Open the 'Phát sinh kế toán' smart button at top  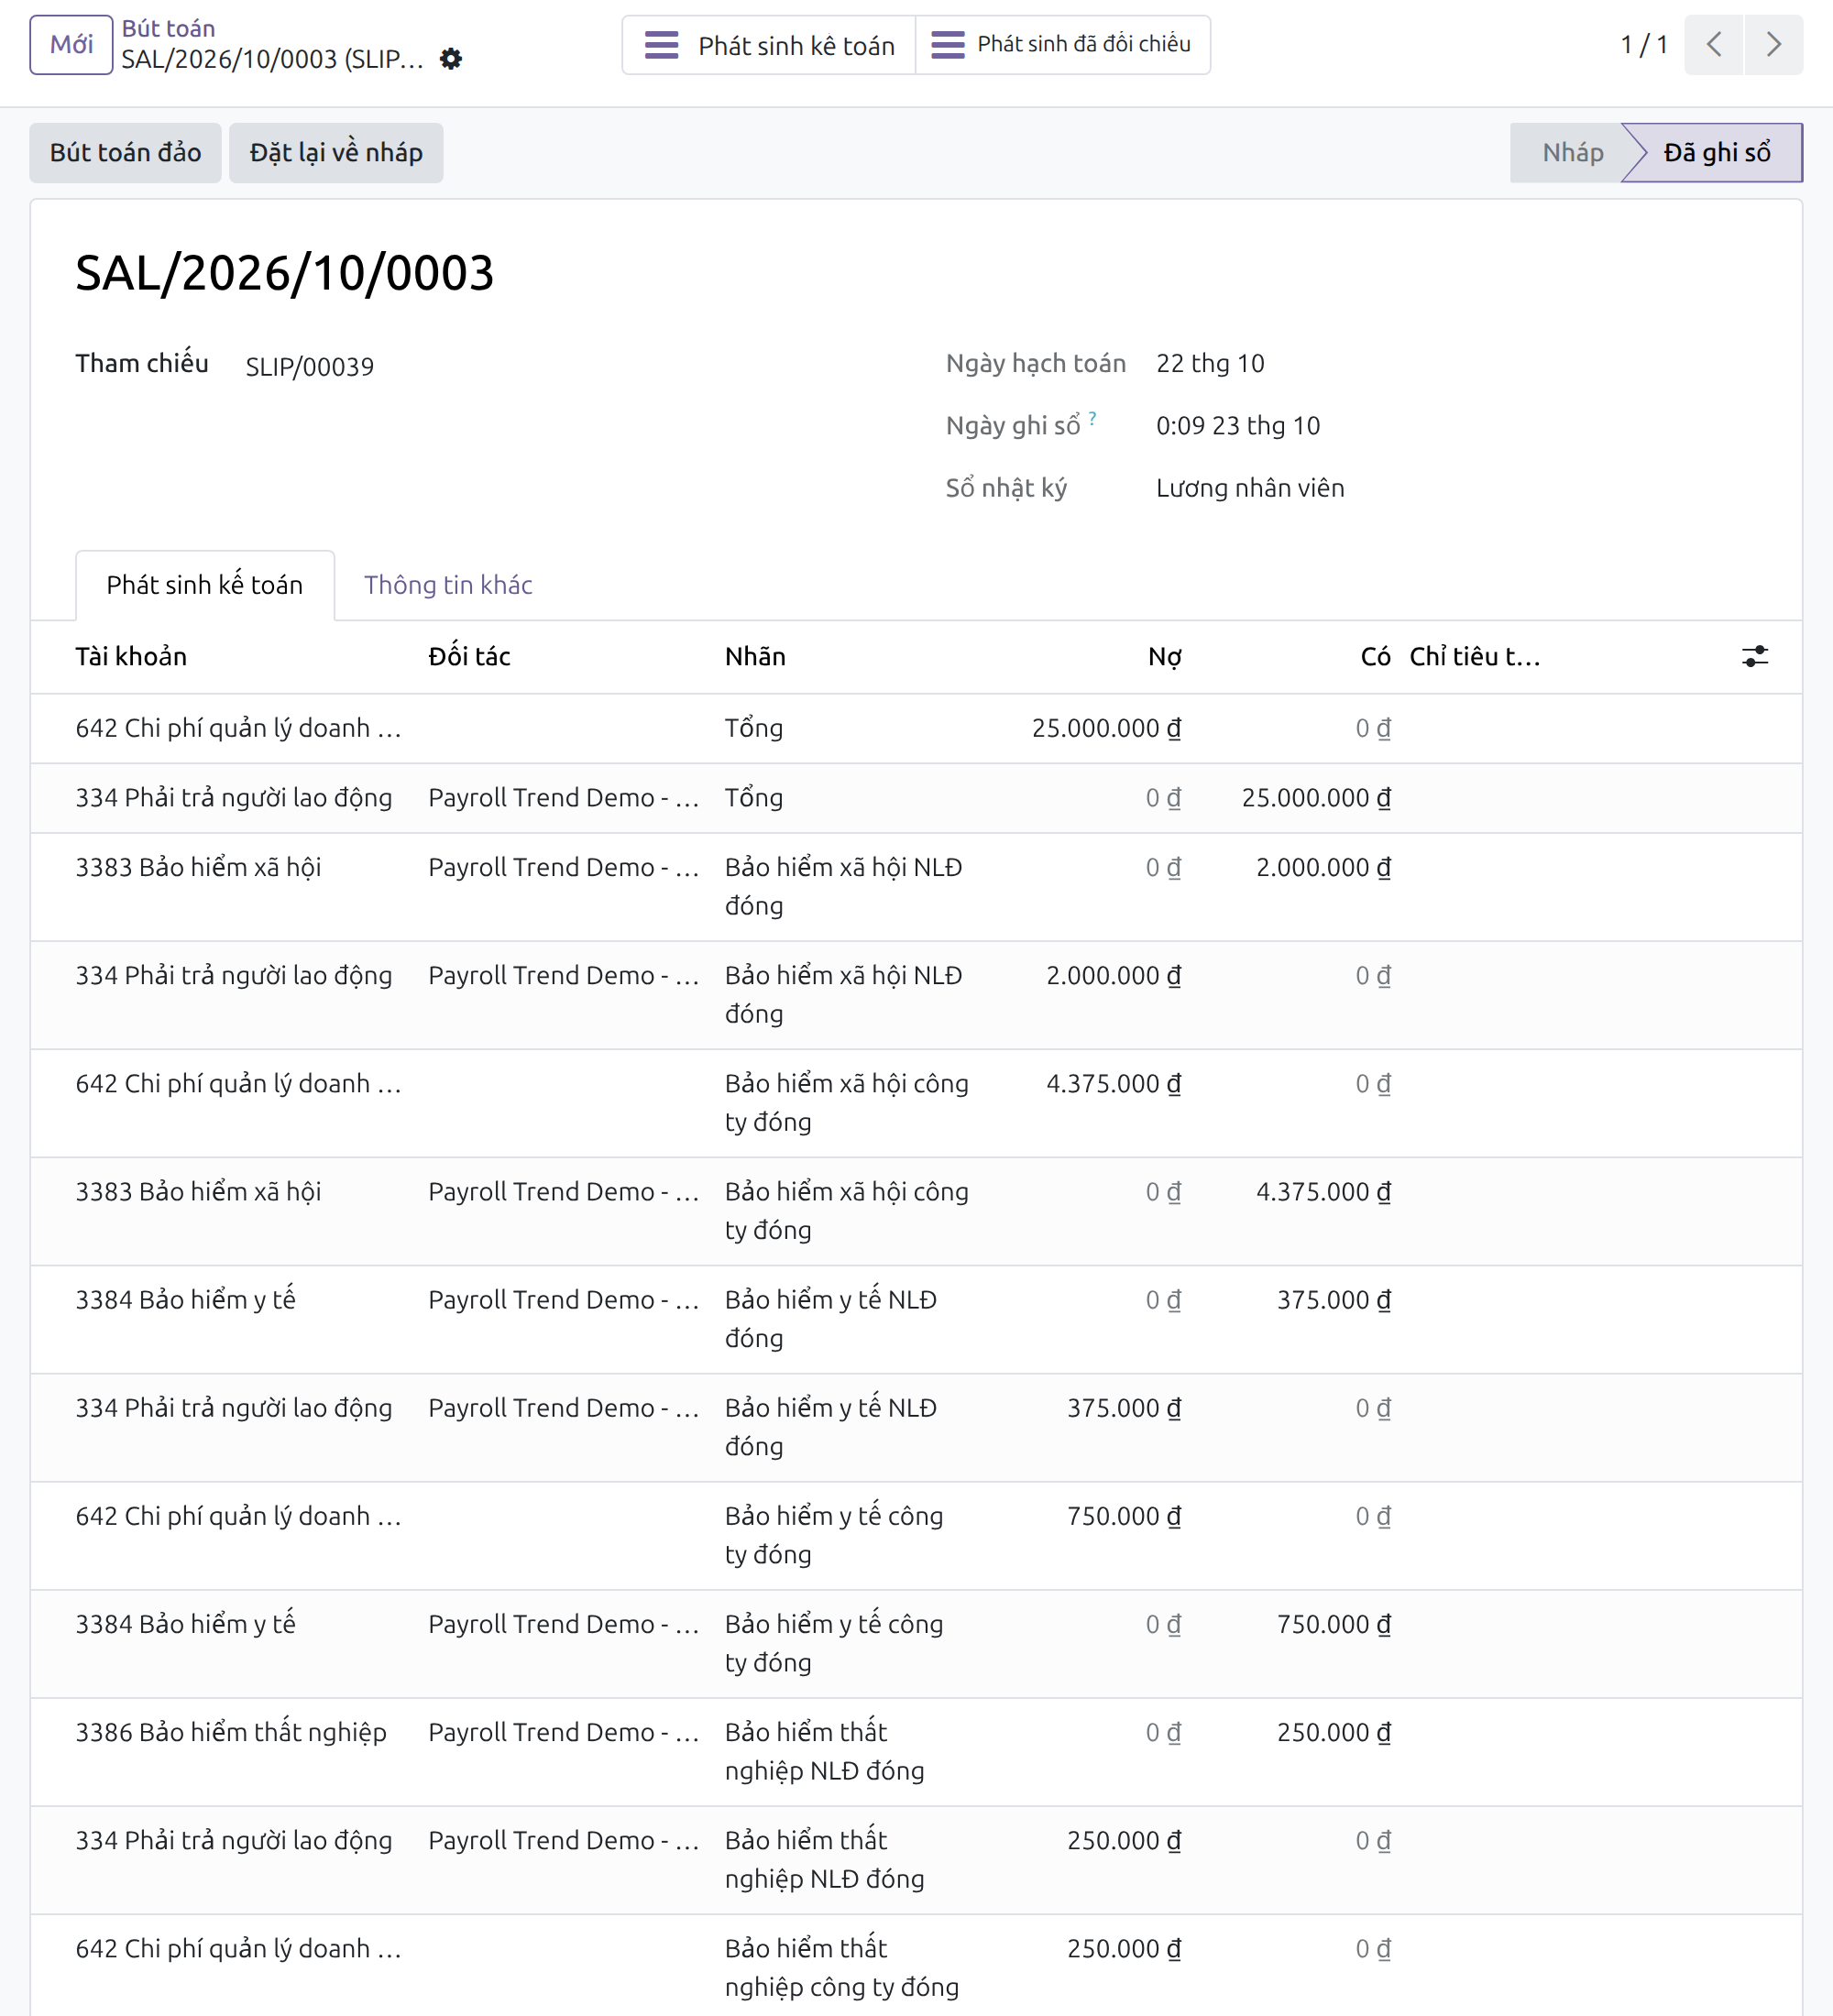click(x=769, y=45)
